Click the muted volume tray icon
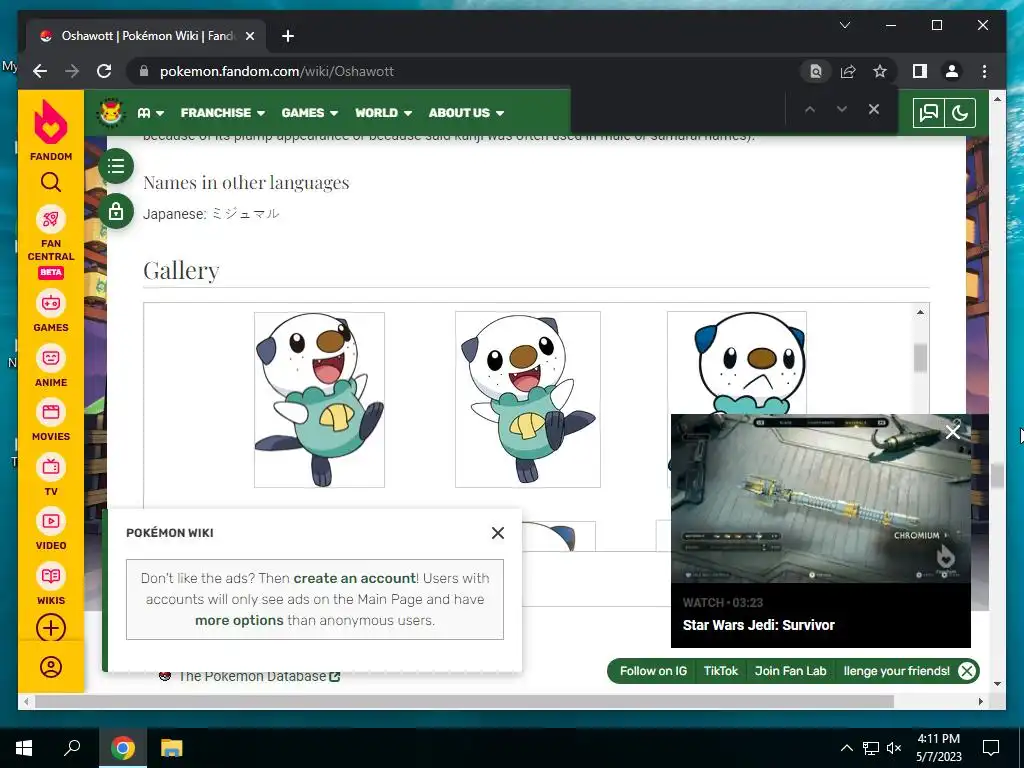Viewport: 1024px width, 768px height. pos(894,748)
